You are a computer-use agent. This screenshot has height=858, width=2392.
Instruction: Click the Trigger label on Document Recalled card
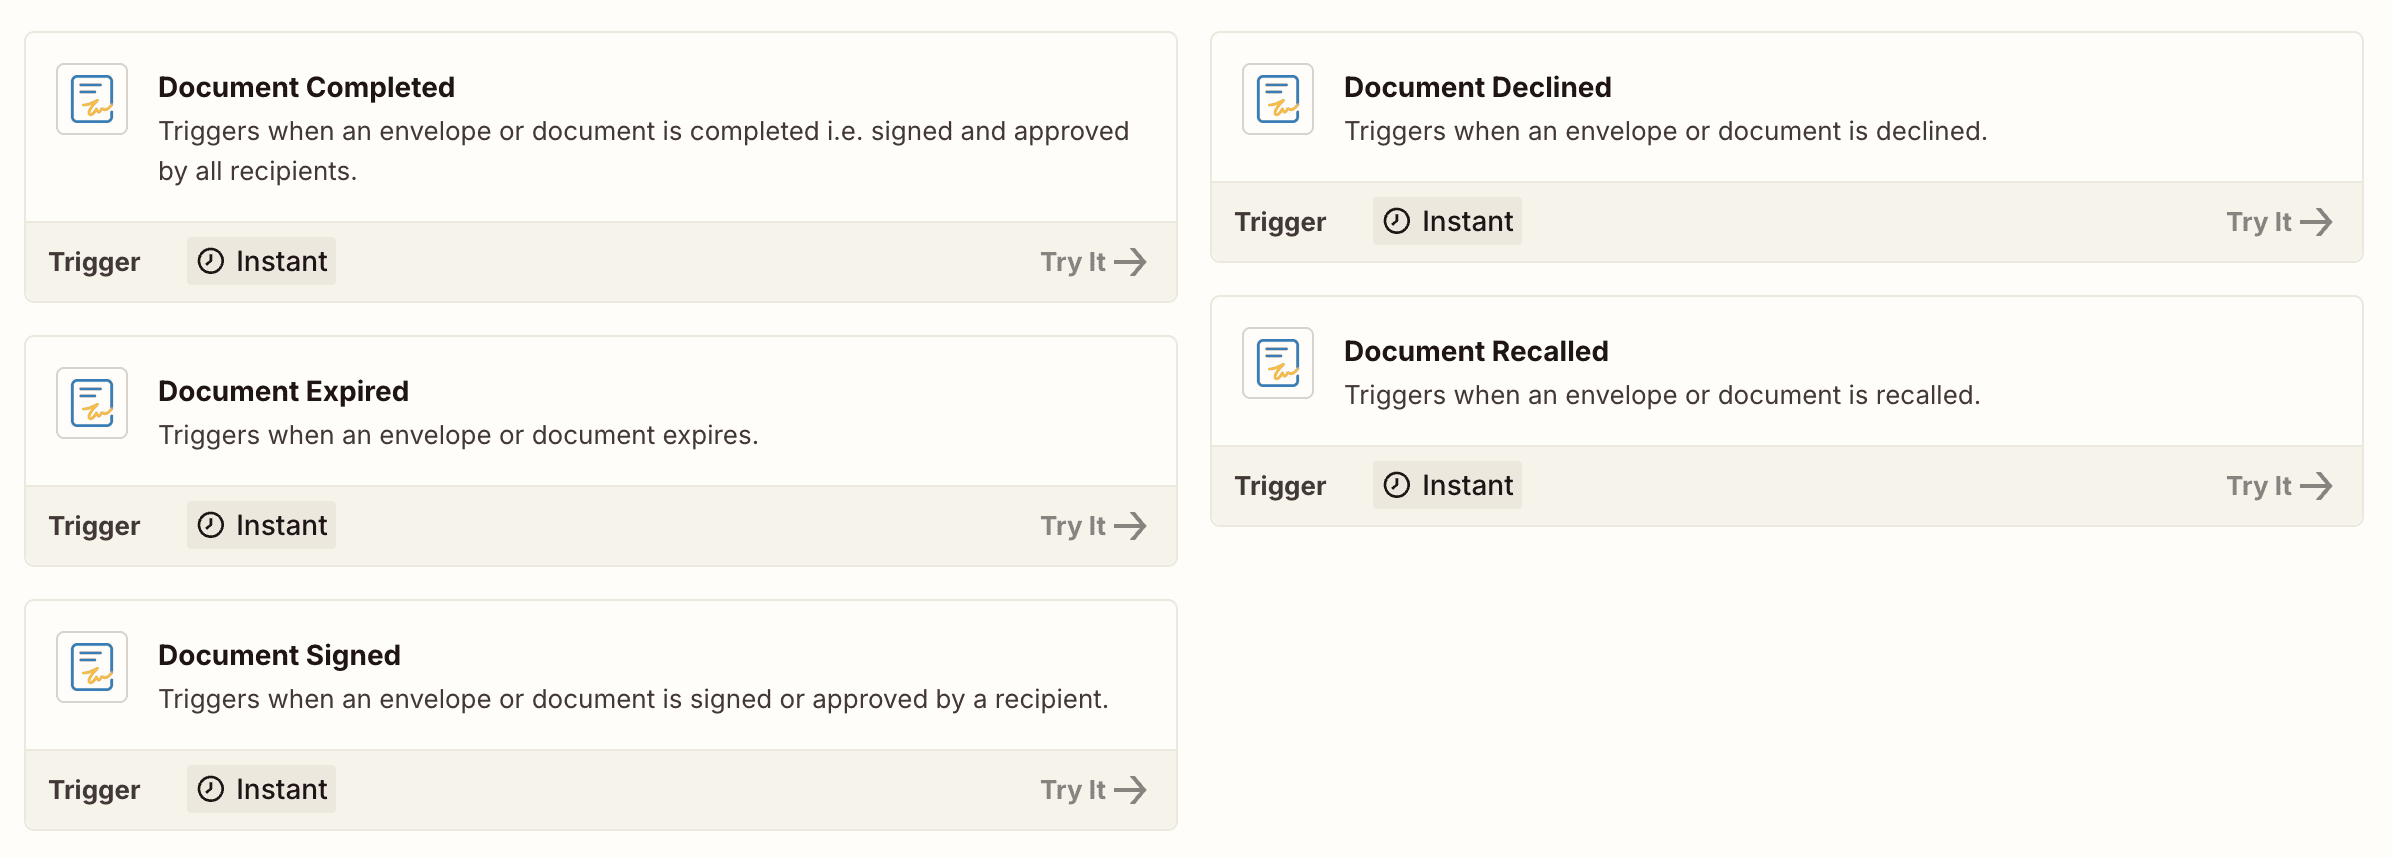tap(1280, 485)
